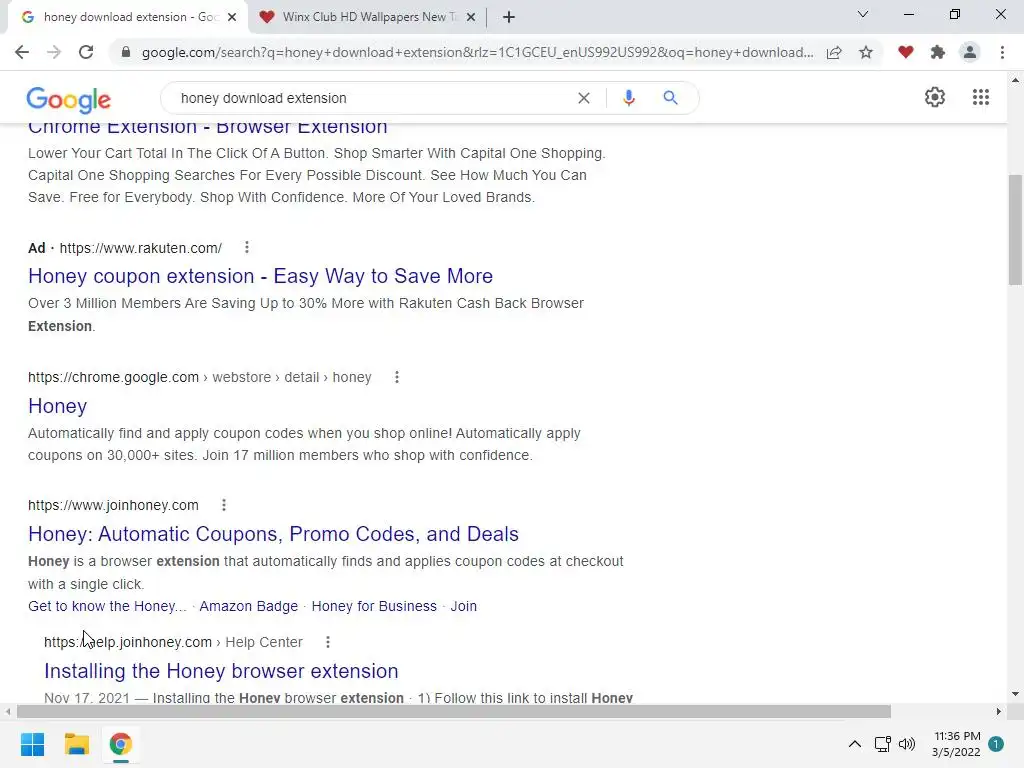
Task: Open Installing the Honey browser extension
Action: click(x=221, y=671)
